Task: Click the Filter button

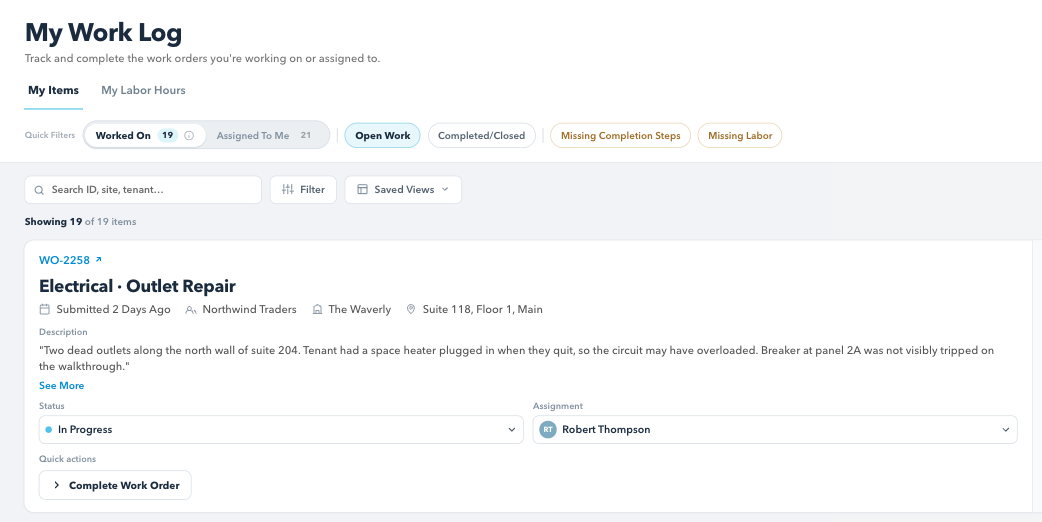Action: point(303,189)
